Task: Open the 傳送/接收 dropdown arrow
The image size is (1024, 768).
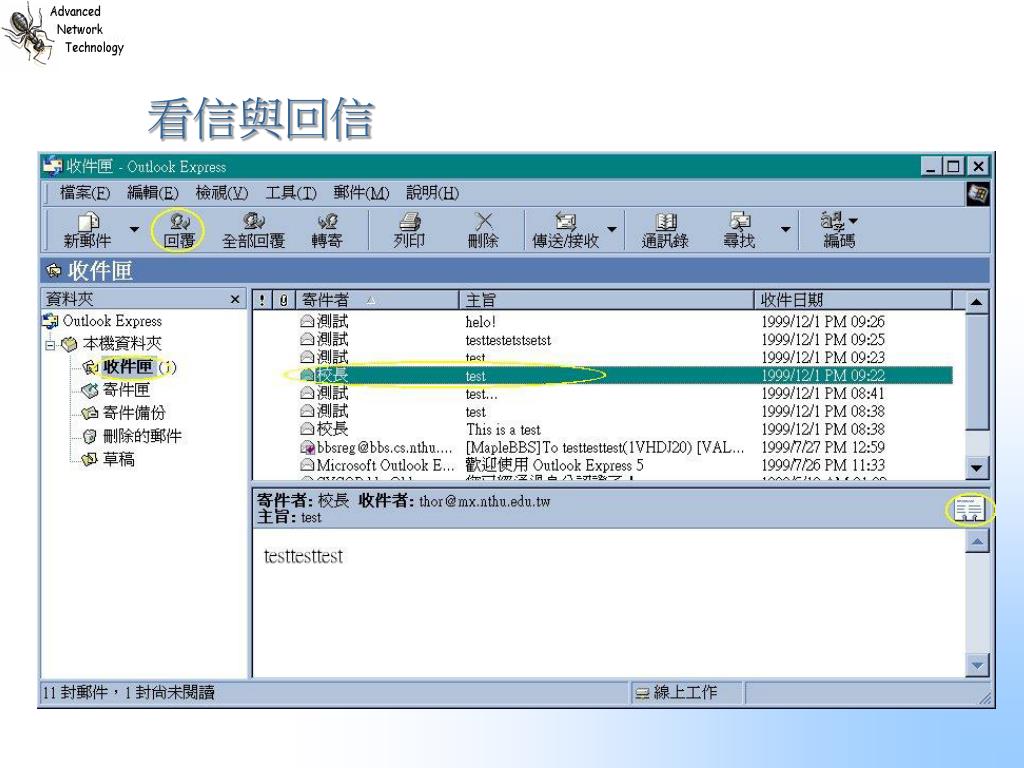Action: tap(612, 229)
